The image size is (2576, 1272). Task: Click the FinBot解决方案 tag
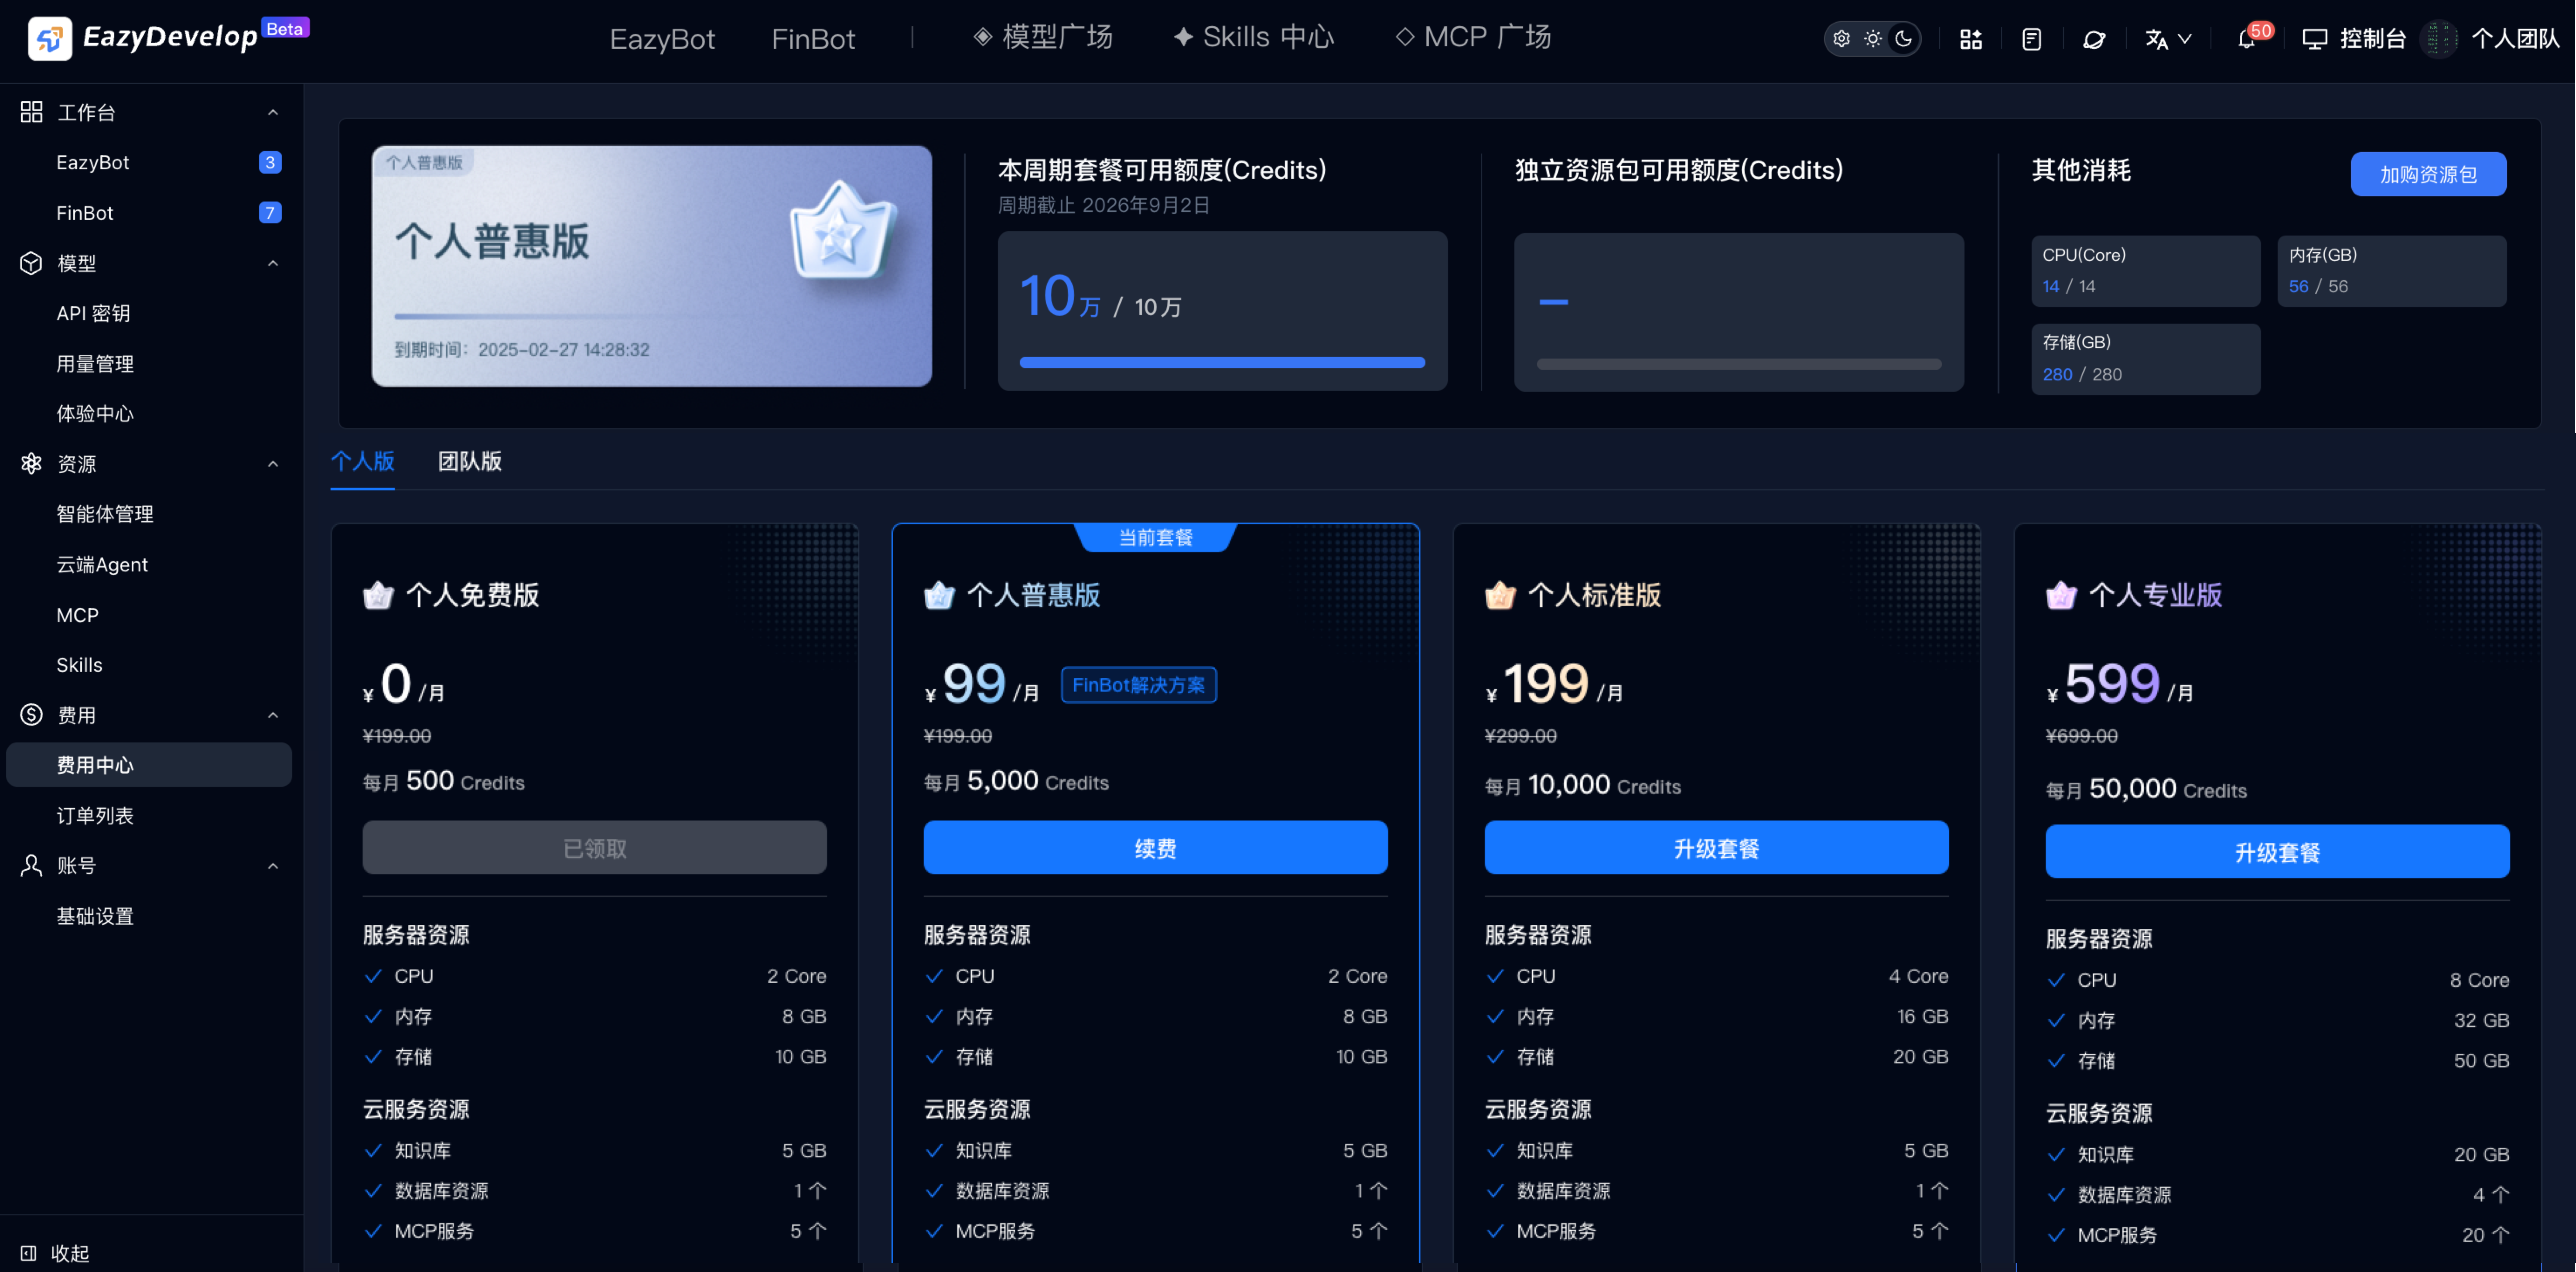[x=1139, y=685]
